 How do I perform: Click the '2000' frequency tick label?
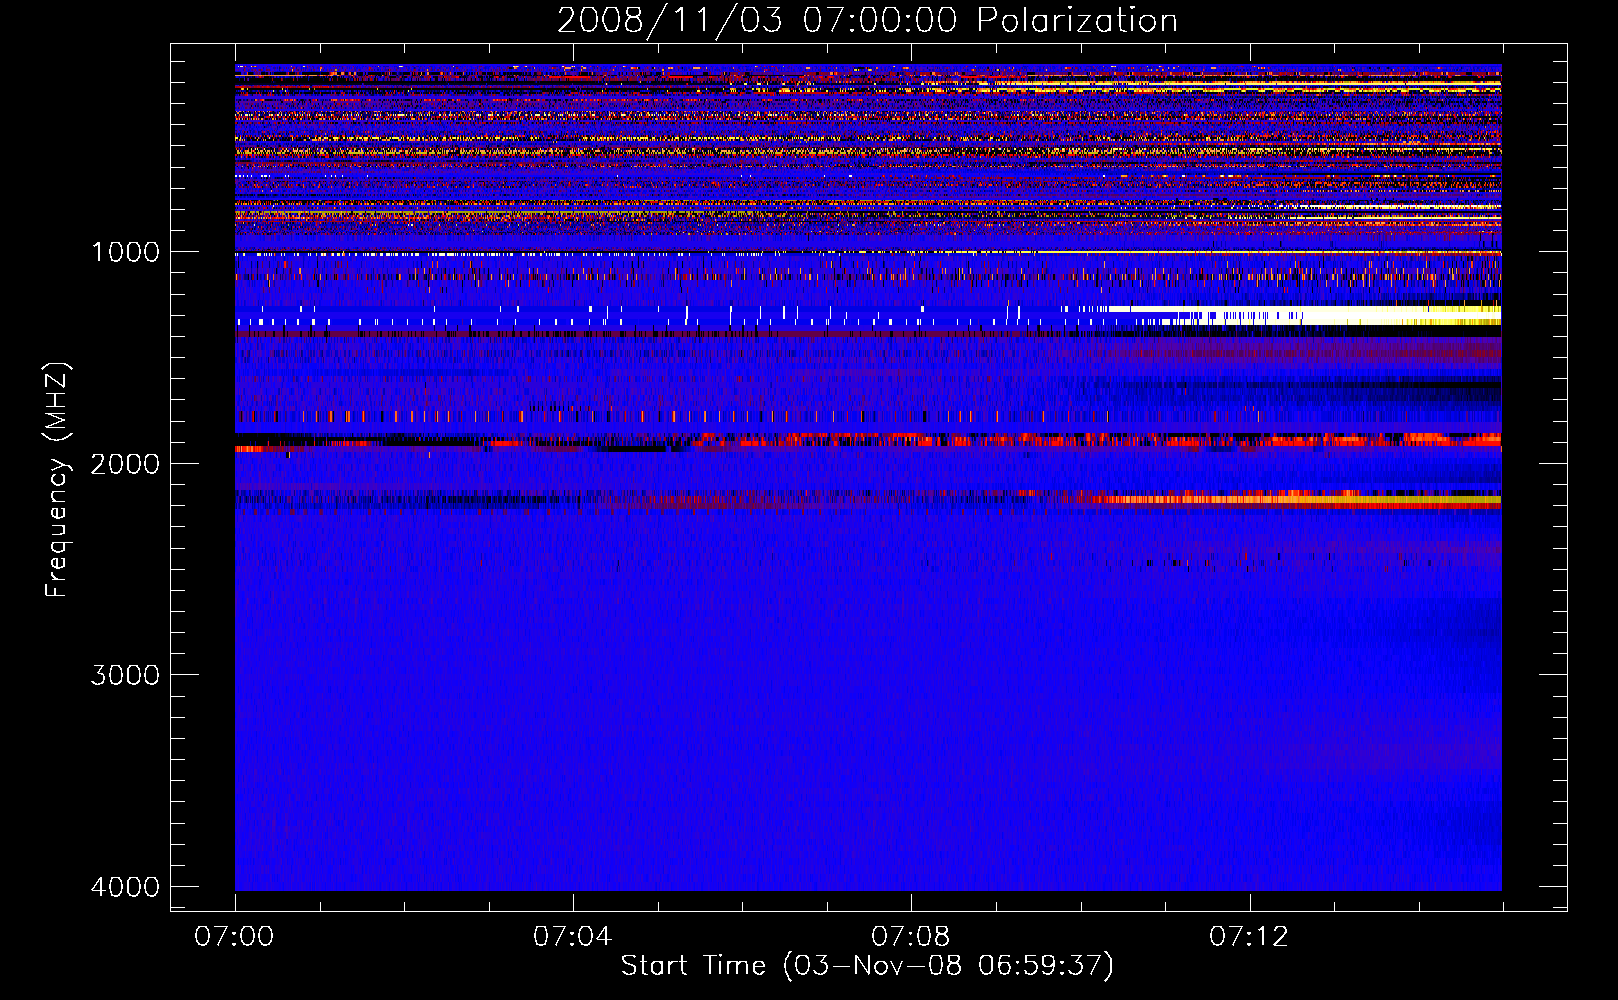coord(125,464)
